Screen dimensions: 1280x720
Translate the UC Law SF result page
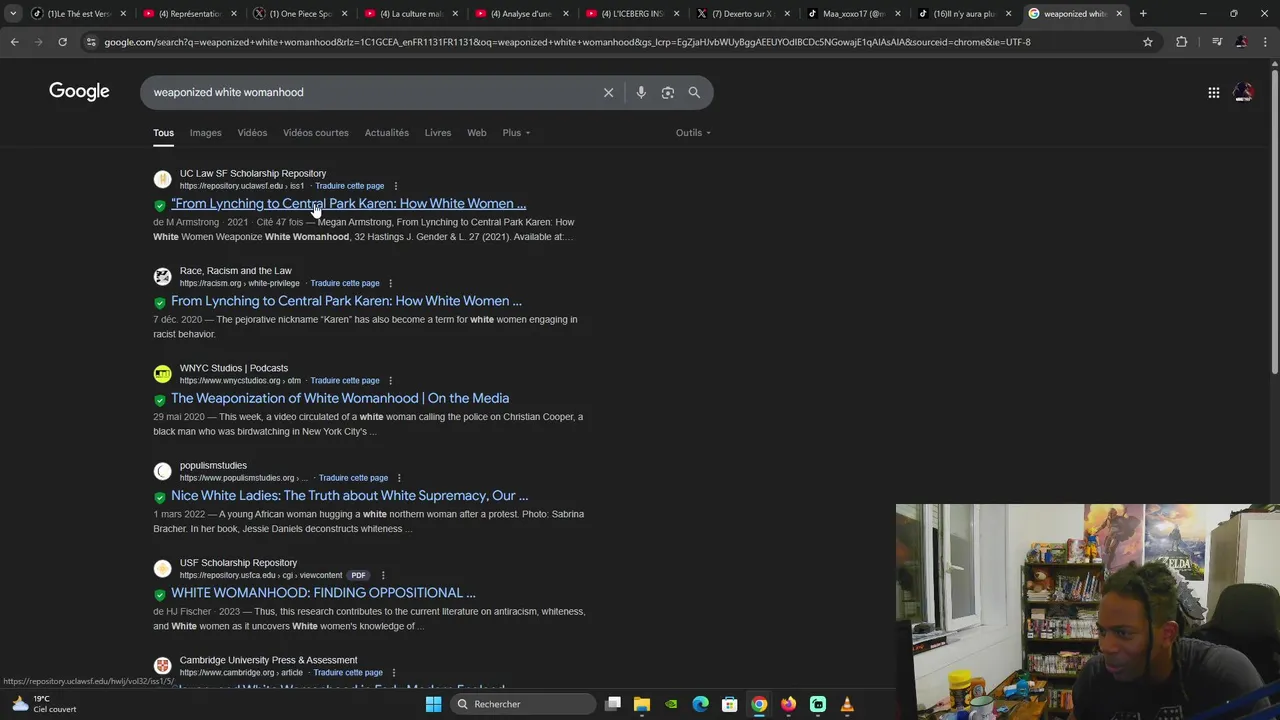[x=350, y=186]
